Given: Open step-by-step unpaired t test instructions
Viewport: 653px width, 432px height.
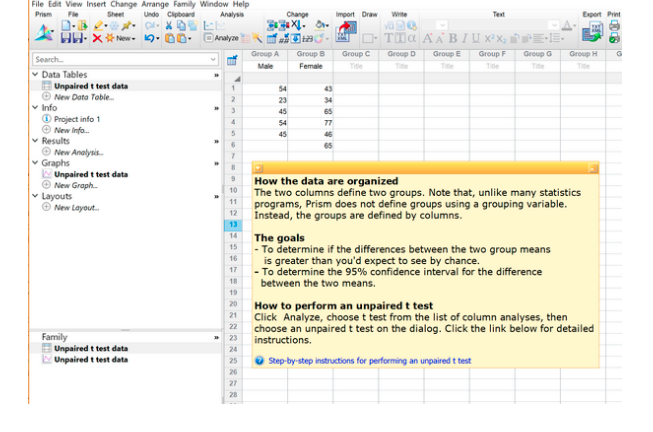Looking at the screenshot, I should point(370,361).
